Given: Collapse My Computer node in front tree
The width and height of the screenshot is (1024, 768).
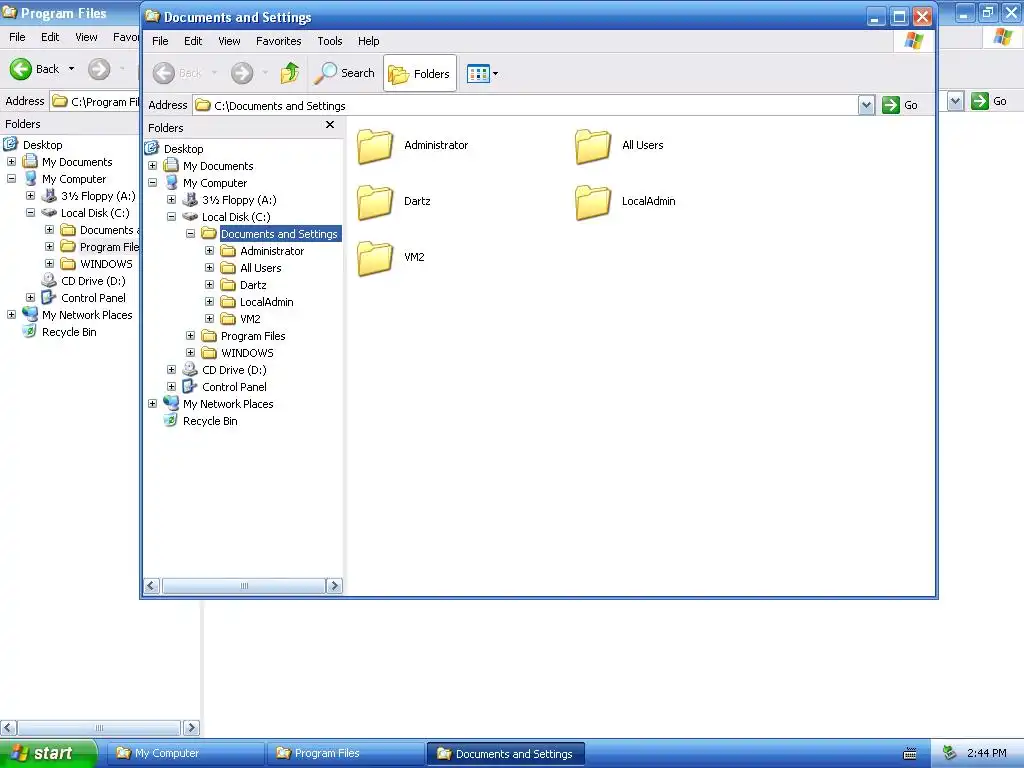Looking at the screenshot, I should 153,183.
